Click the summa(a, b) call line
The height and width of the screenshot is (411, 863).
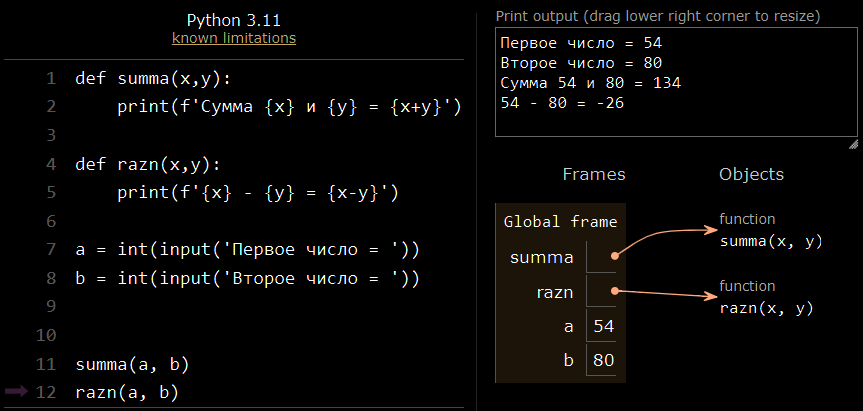pos(132,364)
